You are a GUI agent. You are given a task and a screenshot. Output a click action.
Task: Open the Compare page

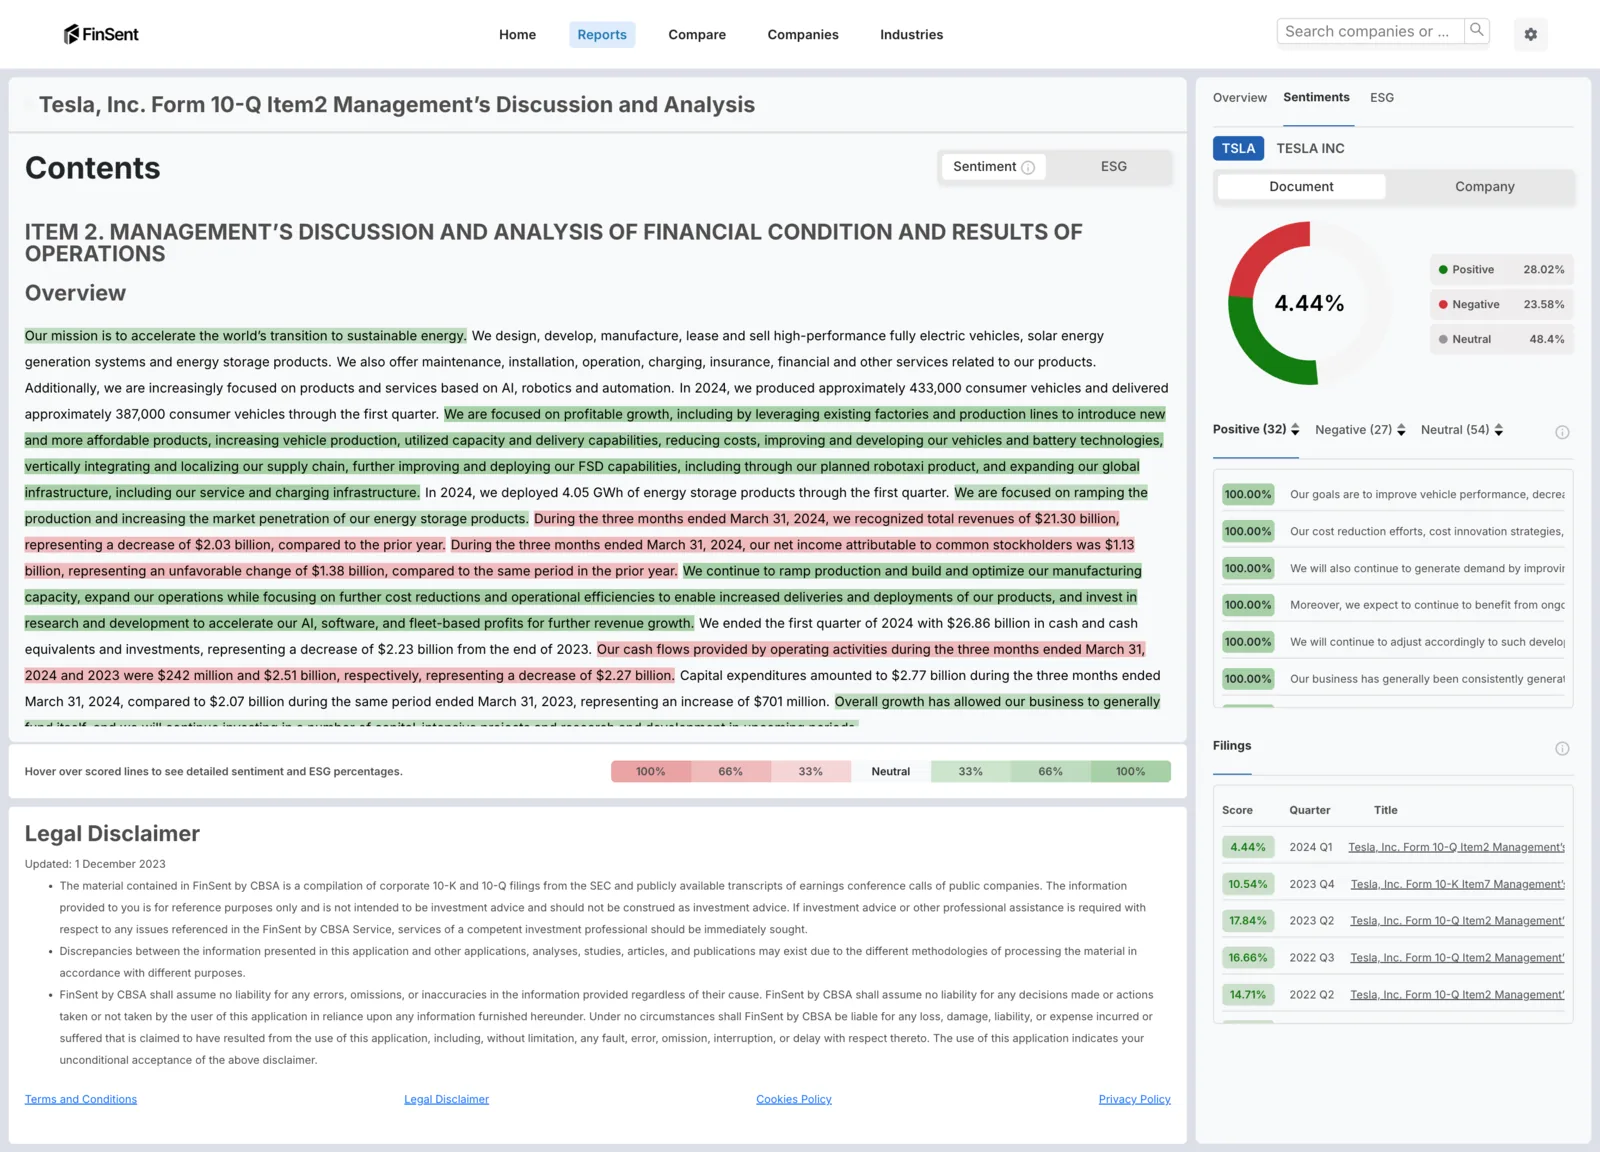[697, 35]
